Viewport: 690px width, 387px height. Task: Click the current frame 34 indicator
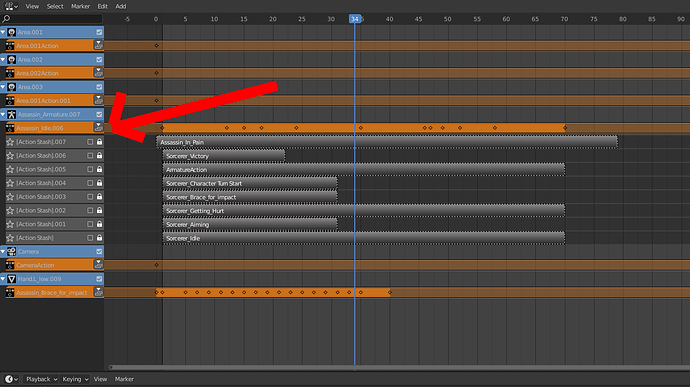click(x=355, y=18)
